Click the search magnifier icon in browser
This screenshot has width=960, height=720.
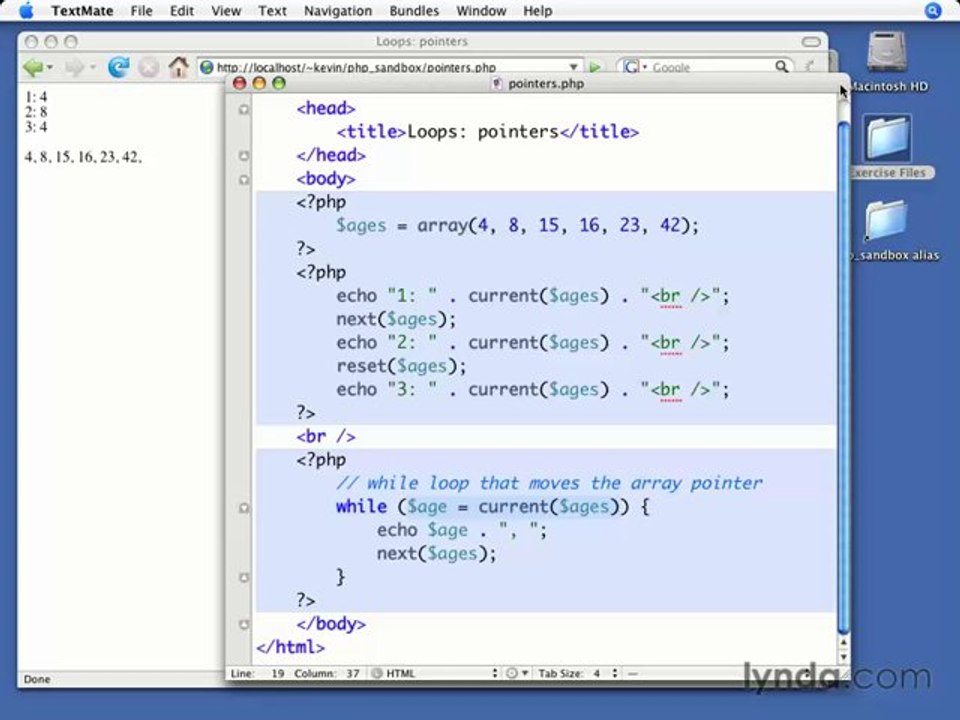[781, 67]
